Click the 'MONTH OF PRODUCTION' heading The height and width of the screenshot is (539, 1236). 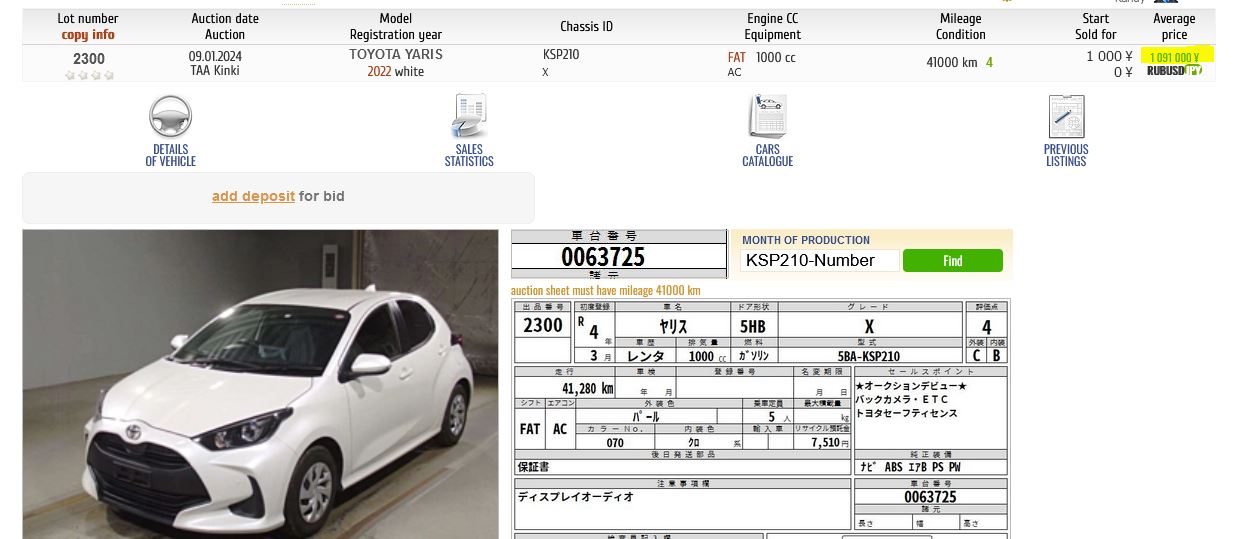806,240
